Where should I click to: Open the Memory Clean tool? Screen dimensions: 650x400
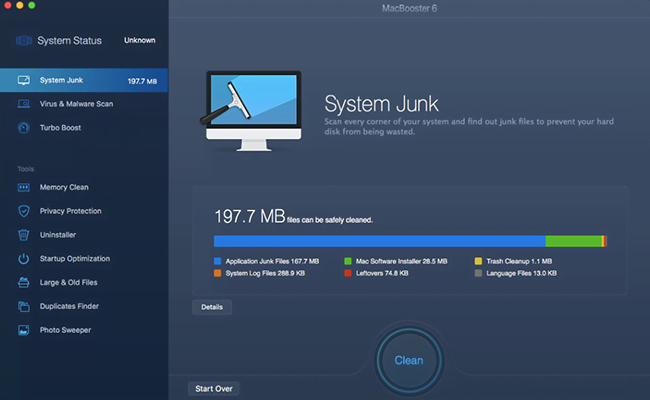(x=84, y=187)
